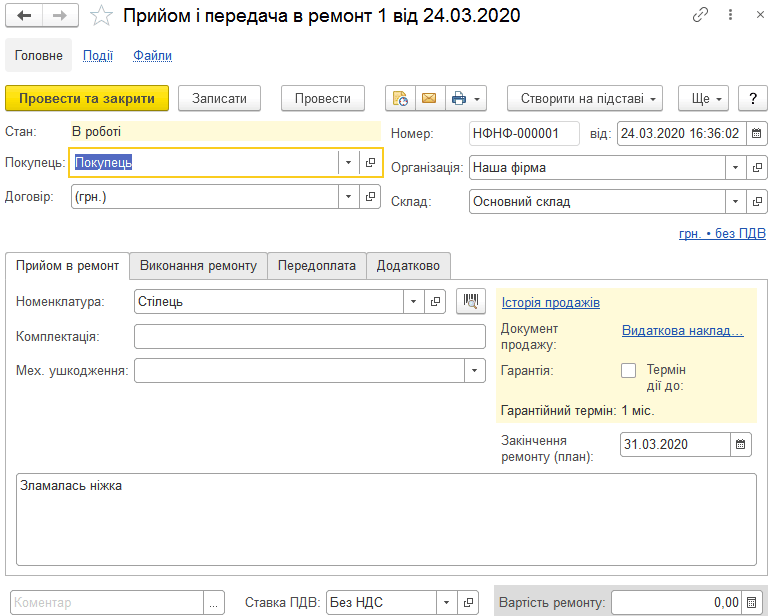Click into the Комплектація input field
Screen dimensions: 770x616
click(310, 336)
